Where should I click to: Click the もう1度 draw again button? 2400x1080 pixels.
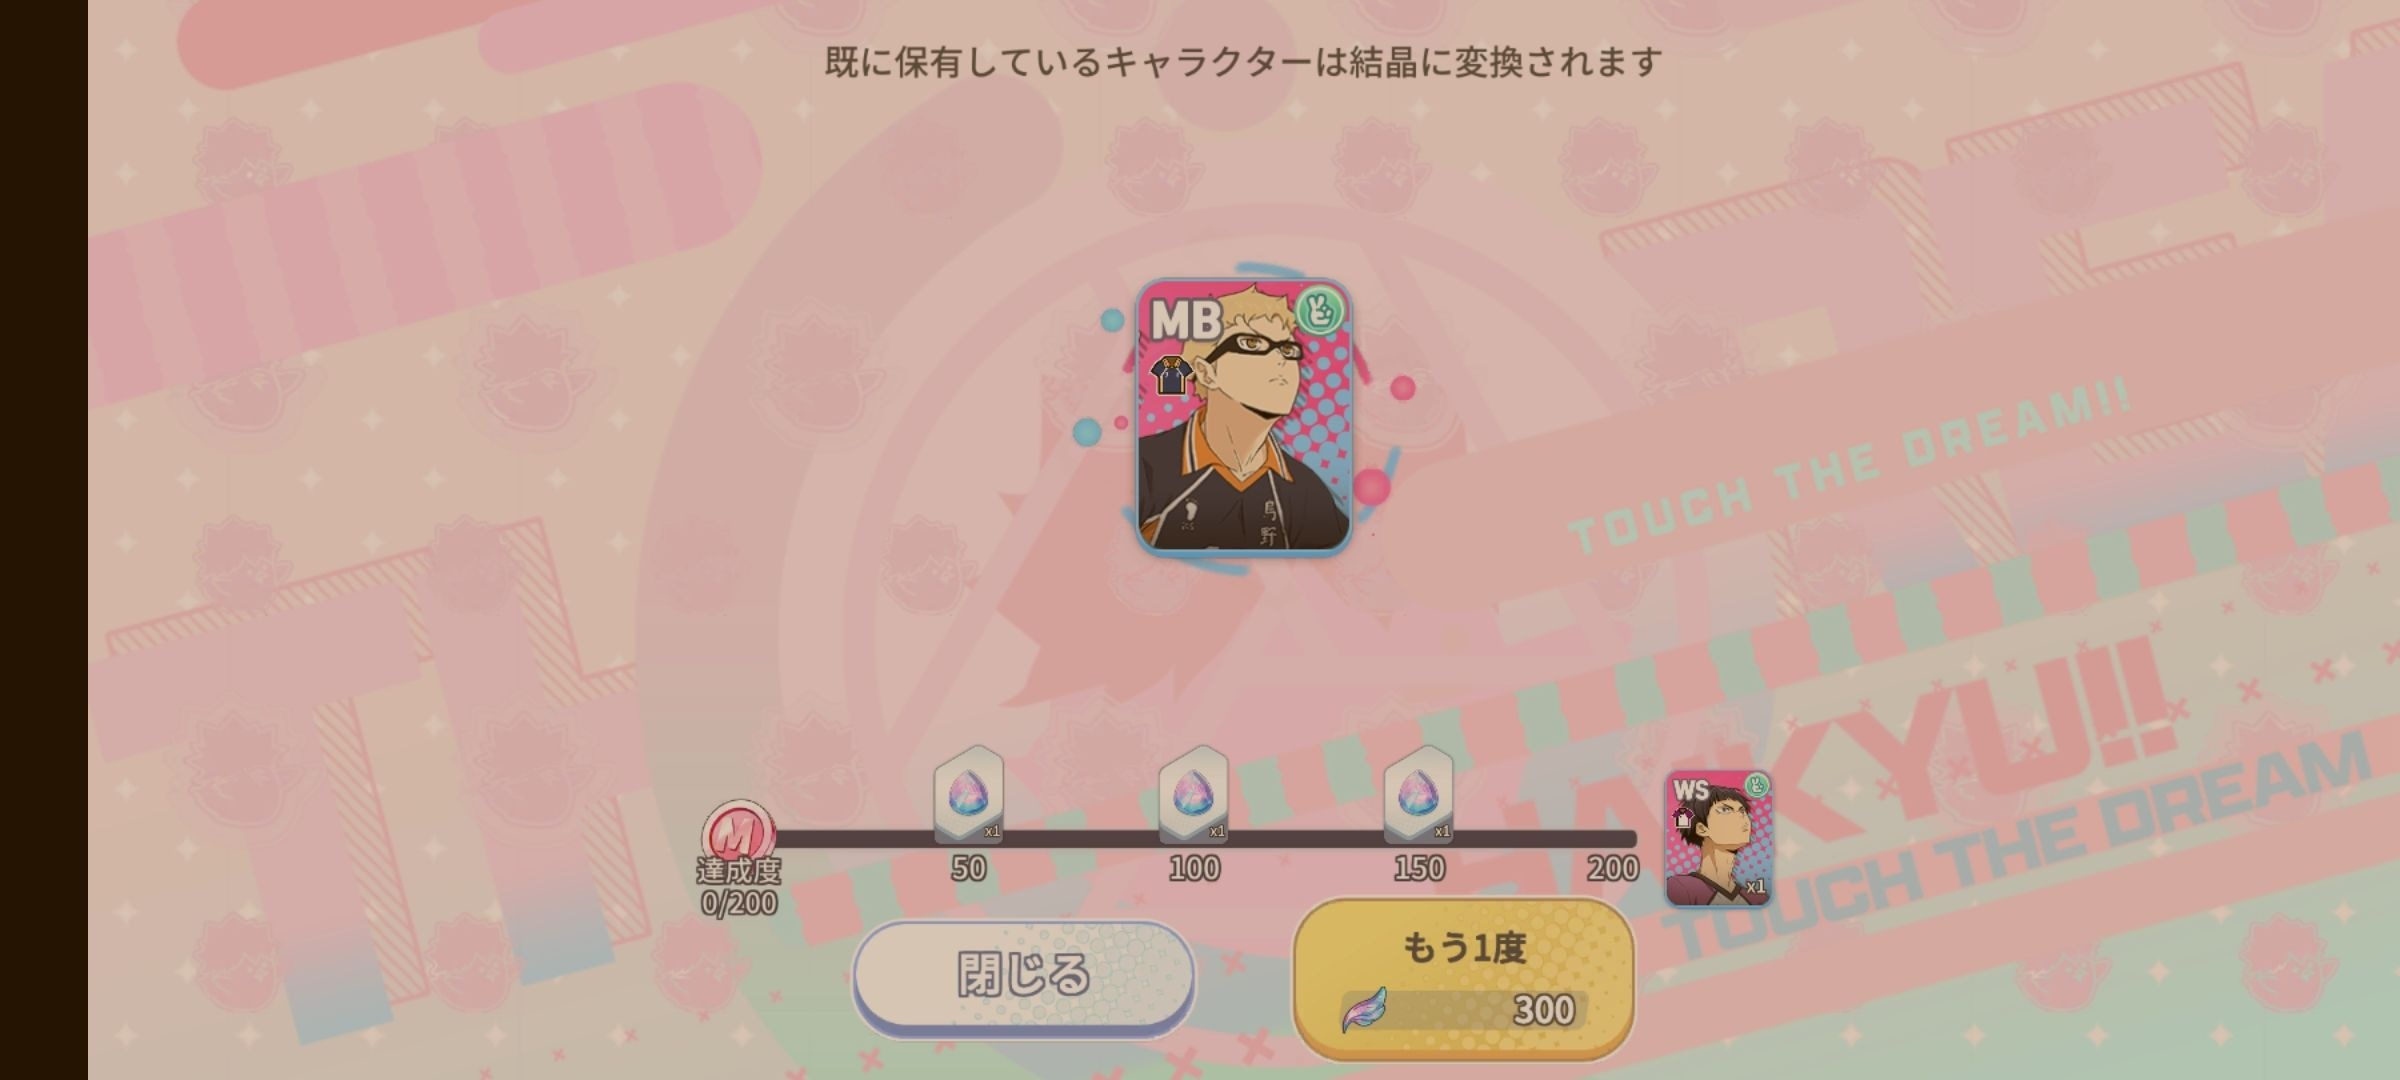coord(1464,978)
